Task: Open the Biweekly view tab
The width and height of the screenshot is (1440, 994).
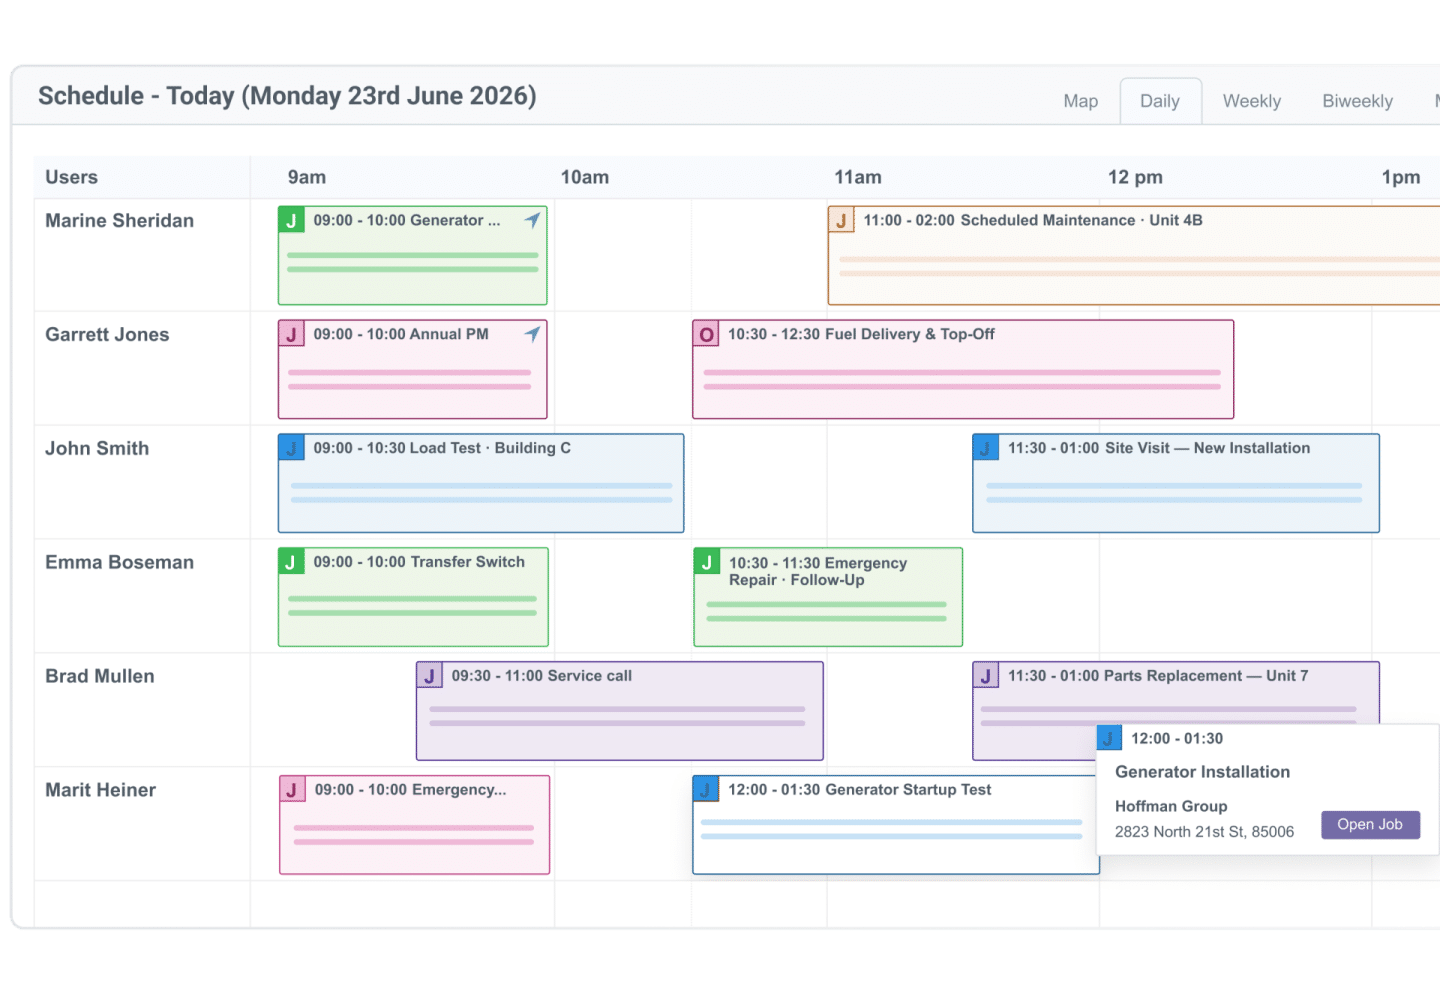Action: pyautogui.click(x=1357, y=101)
